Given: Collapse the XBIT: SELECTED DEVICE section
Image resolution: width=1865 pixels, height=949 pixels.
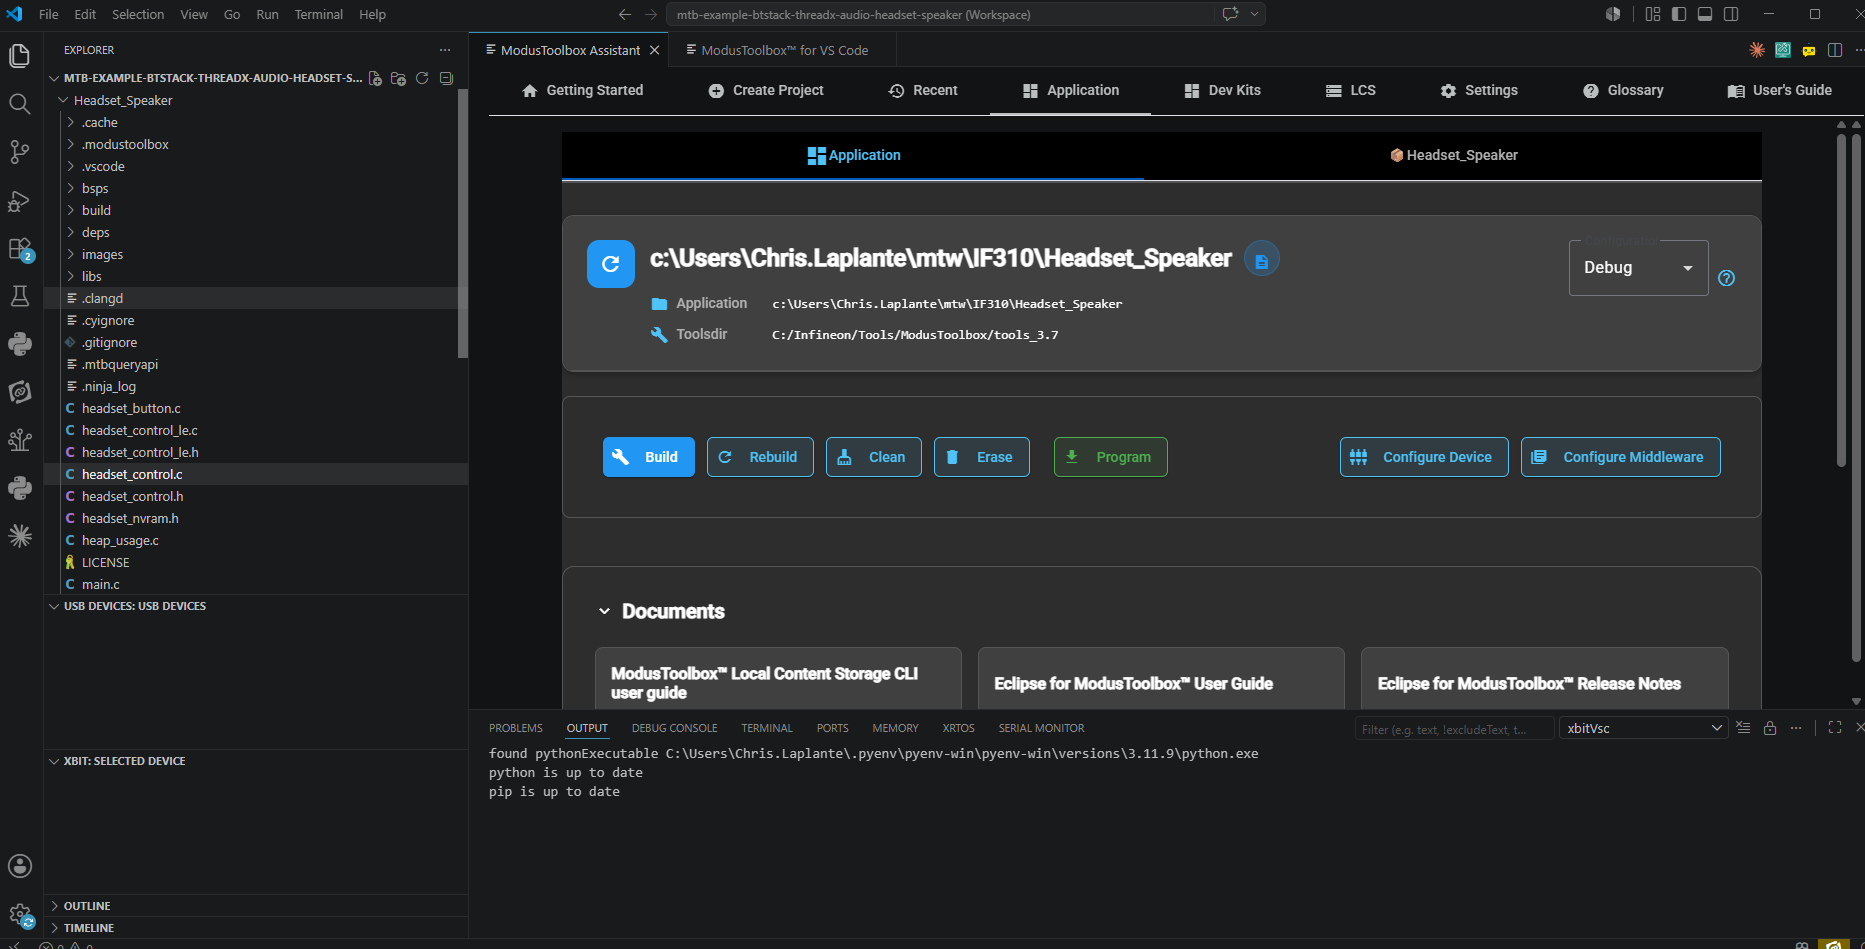Looking at the screenshot, I should [256, 761].
